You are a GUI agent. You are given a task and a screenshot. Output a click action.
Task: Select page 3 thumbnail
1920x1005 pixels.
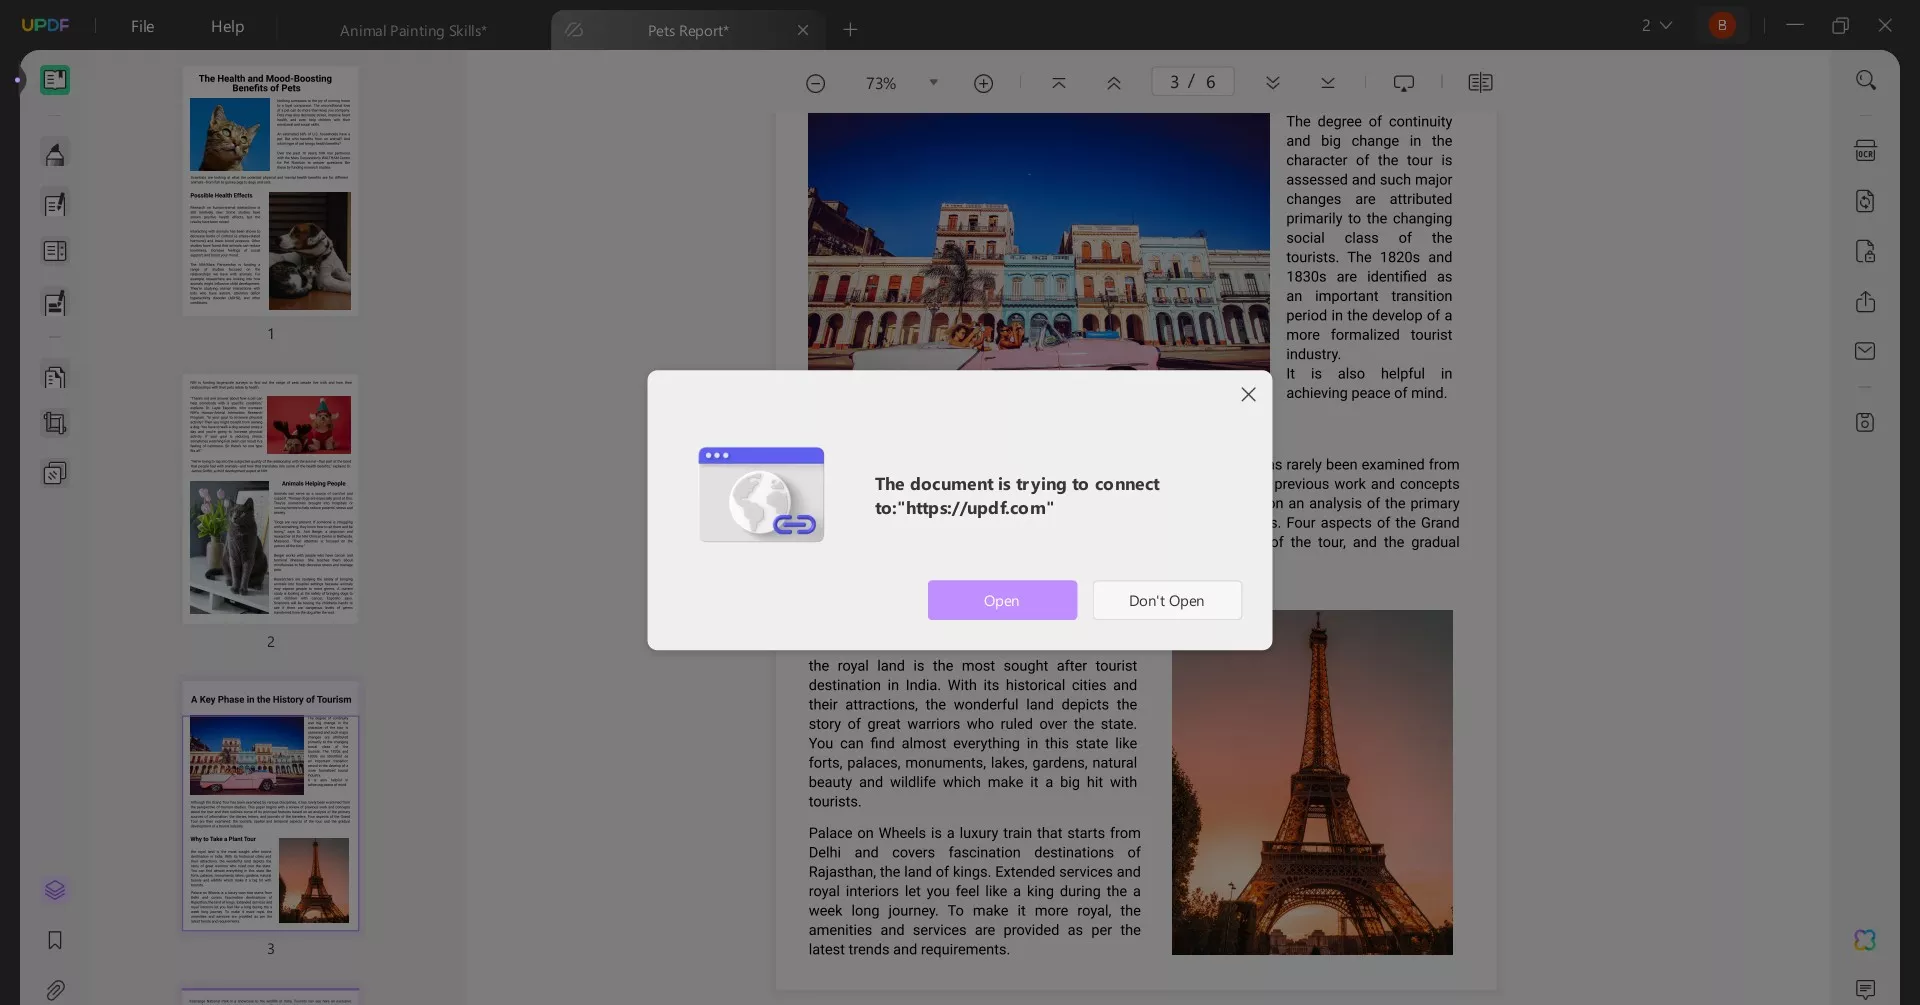click(x=270, y=806)
